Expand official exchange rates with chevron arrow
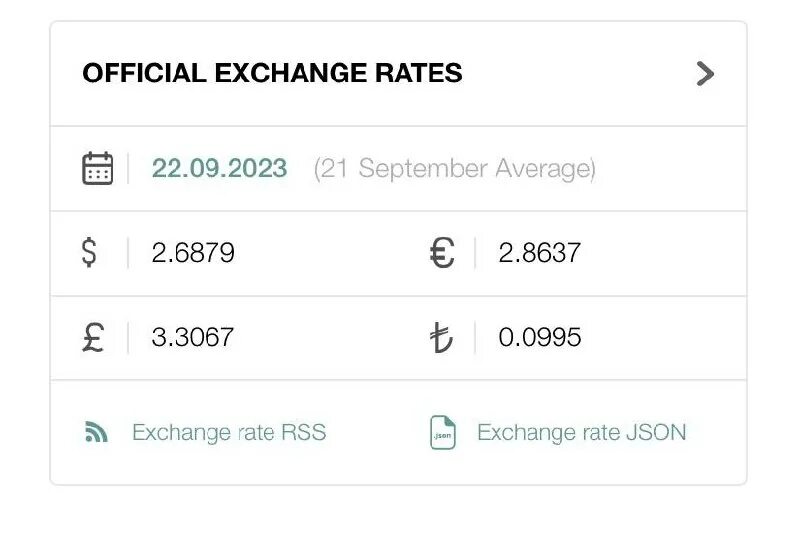 click(705, 74)
